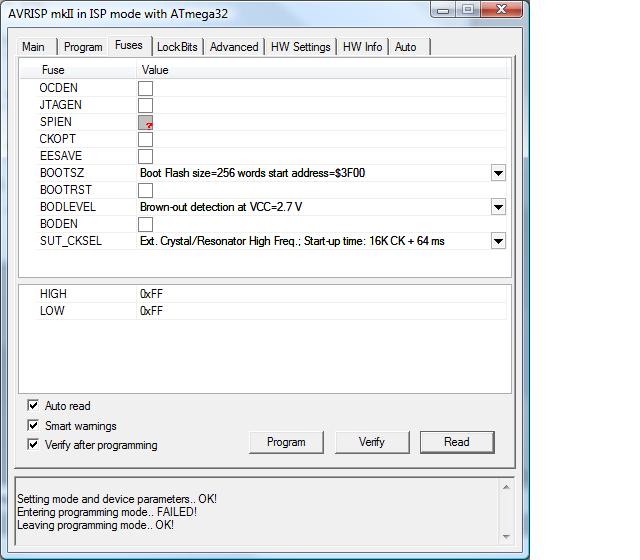This screenshot has height=560, width=640.
Task: Select the Fuses tab
Action: click(x=129, y=45)
